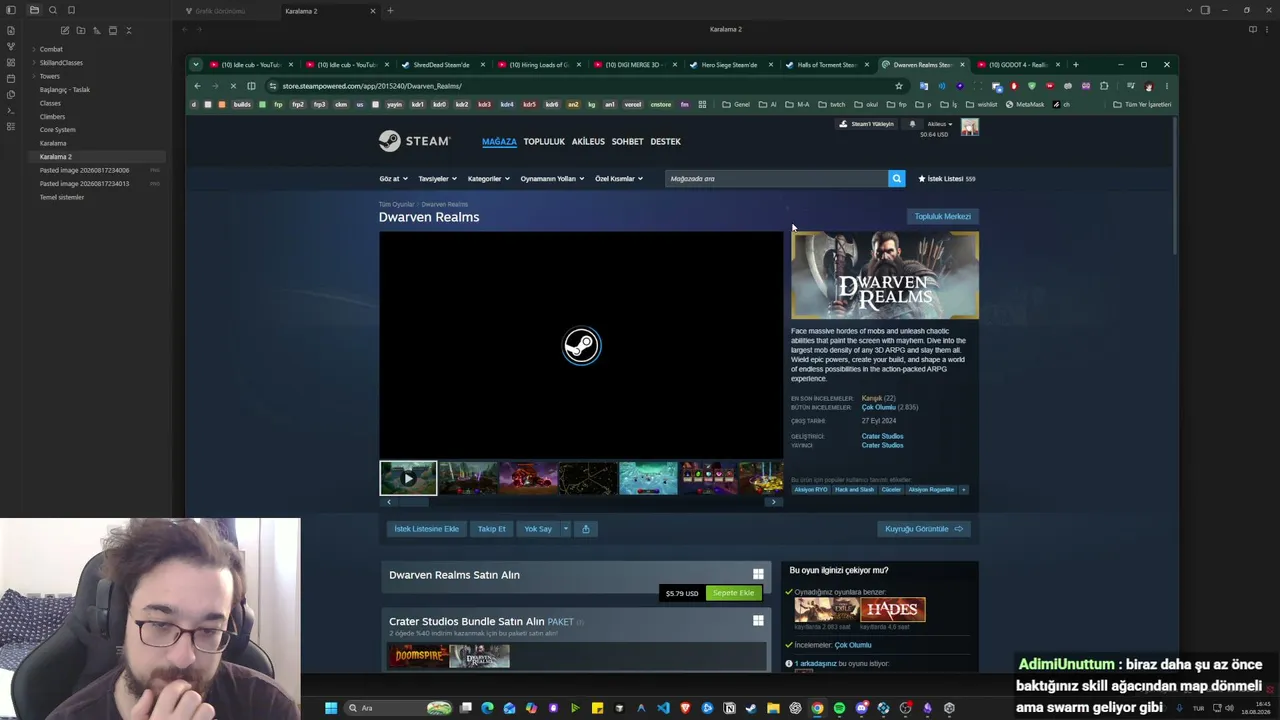
Task: Toggle Obsidian left sidebar collapse icon
Action: point(11,10)
